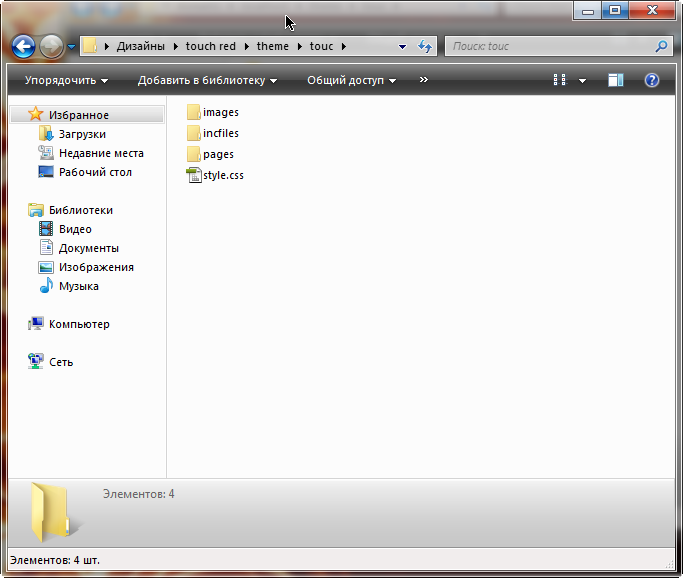Go back with the blue Back arrow

[23, 46]
